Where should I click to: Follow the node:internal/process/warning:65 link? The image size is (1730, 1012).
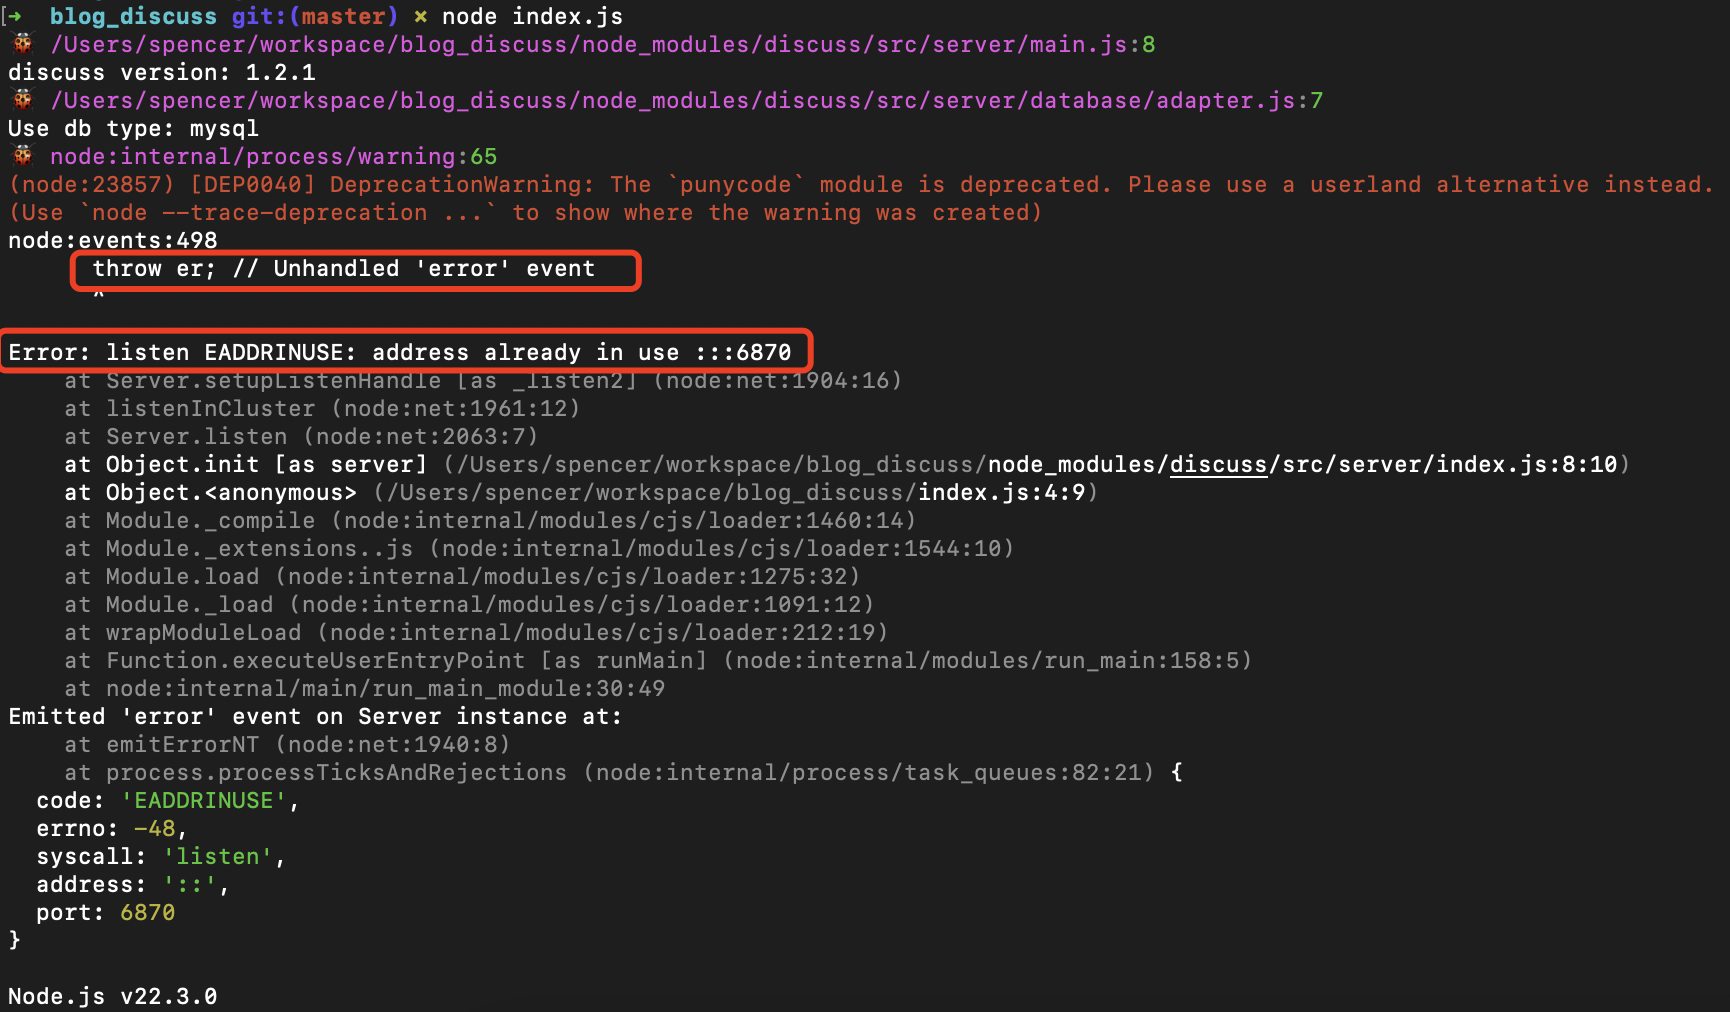tap(273, 156)
